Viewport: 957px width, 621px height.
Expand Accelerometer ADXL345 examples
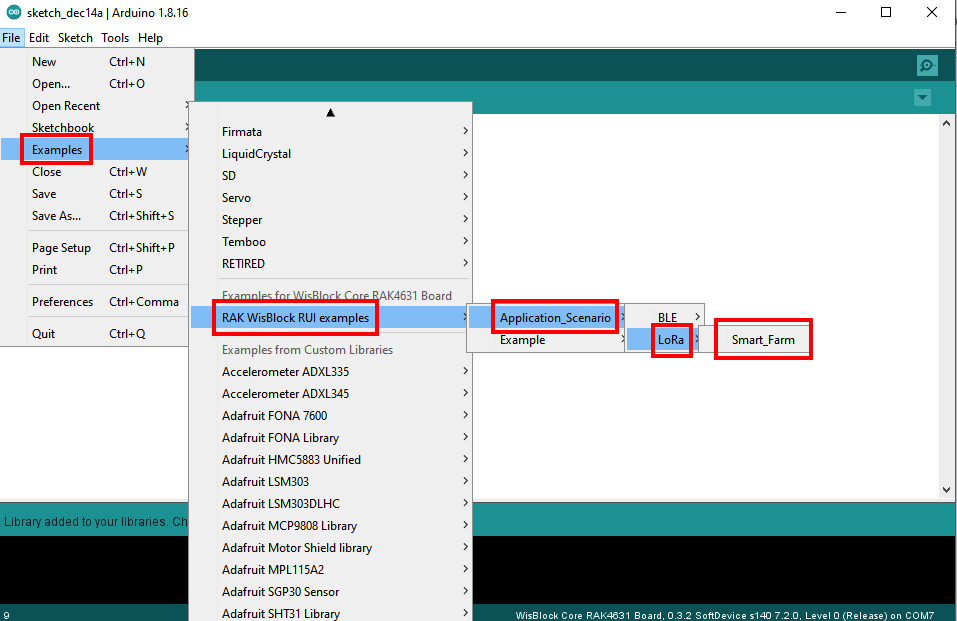click(330, 393)
